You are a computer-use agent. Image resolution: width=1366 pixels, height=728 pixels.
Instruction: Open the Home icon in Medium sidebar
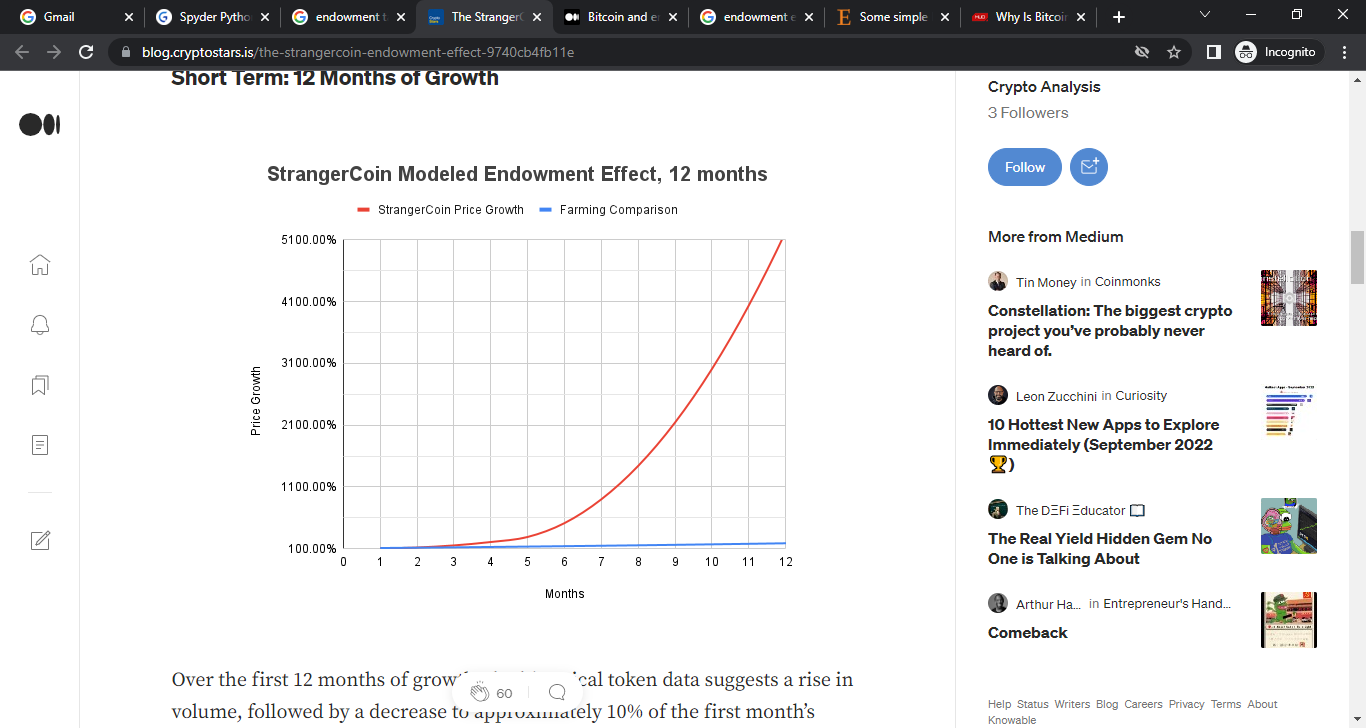pos(40,265)
